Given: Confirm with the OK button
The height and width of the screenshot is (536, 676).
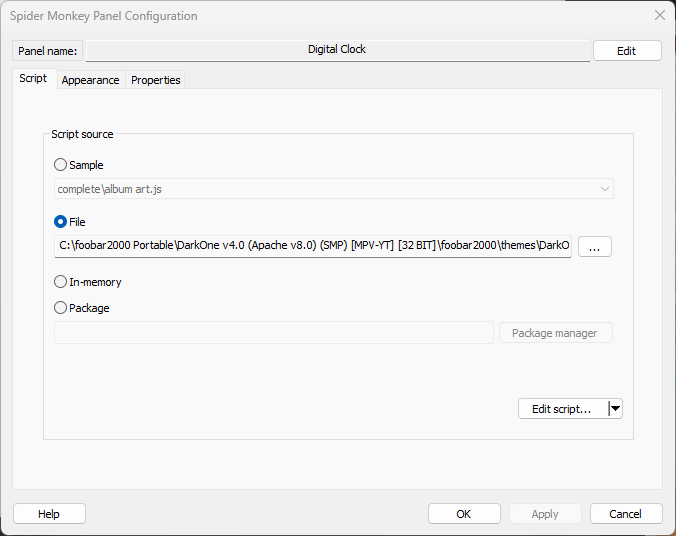Looking at the screenshot, I should tap(464, 514).
